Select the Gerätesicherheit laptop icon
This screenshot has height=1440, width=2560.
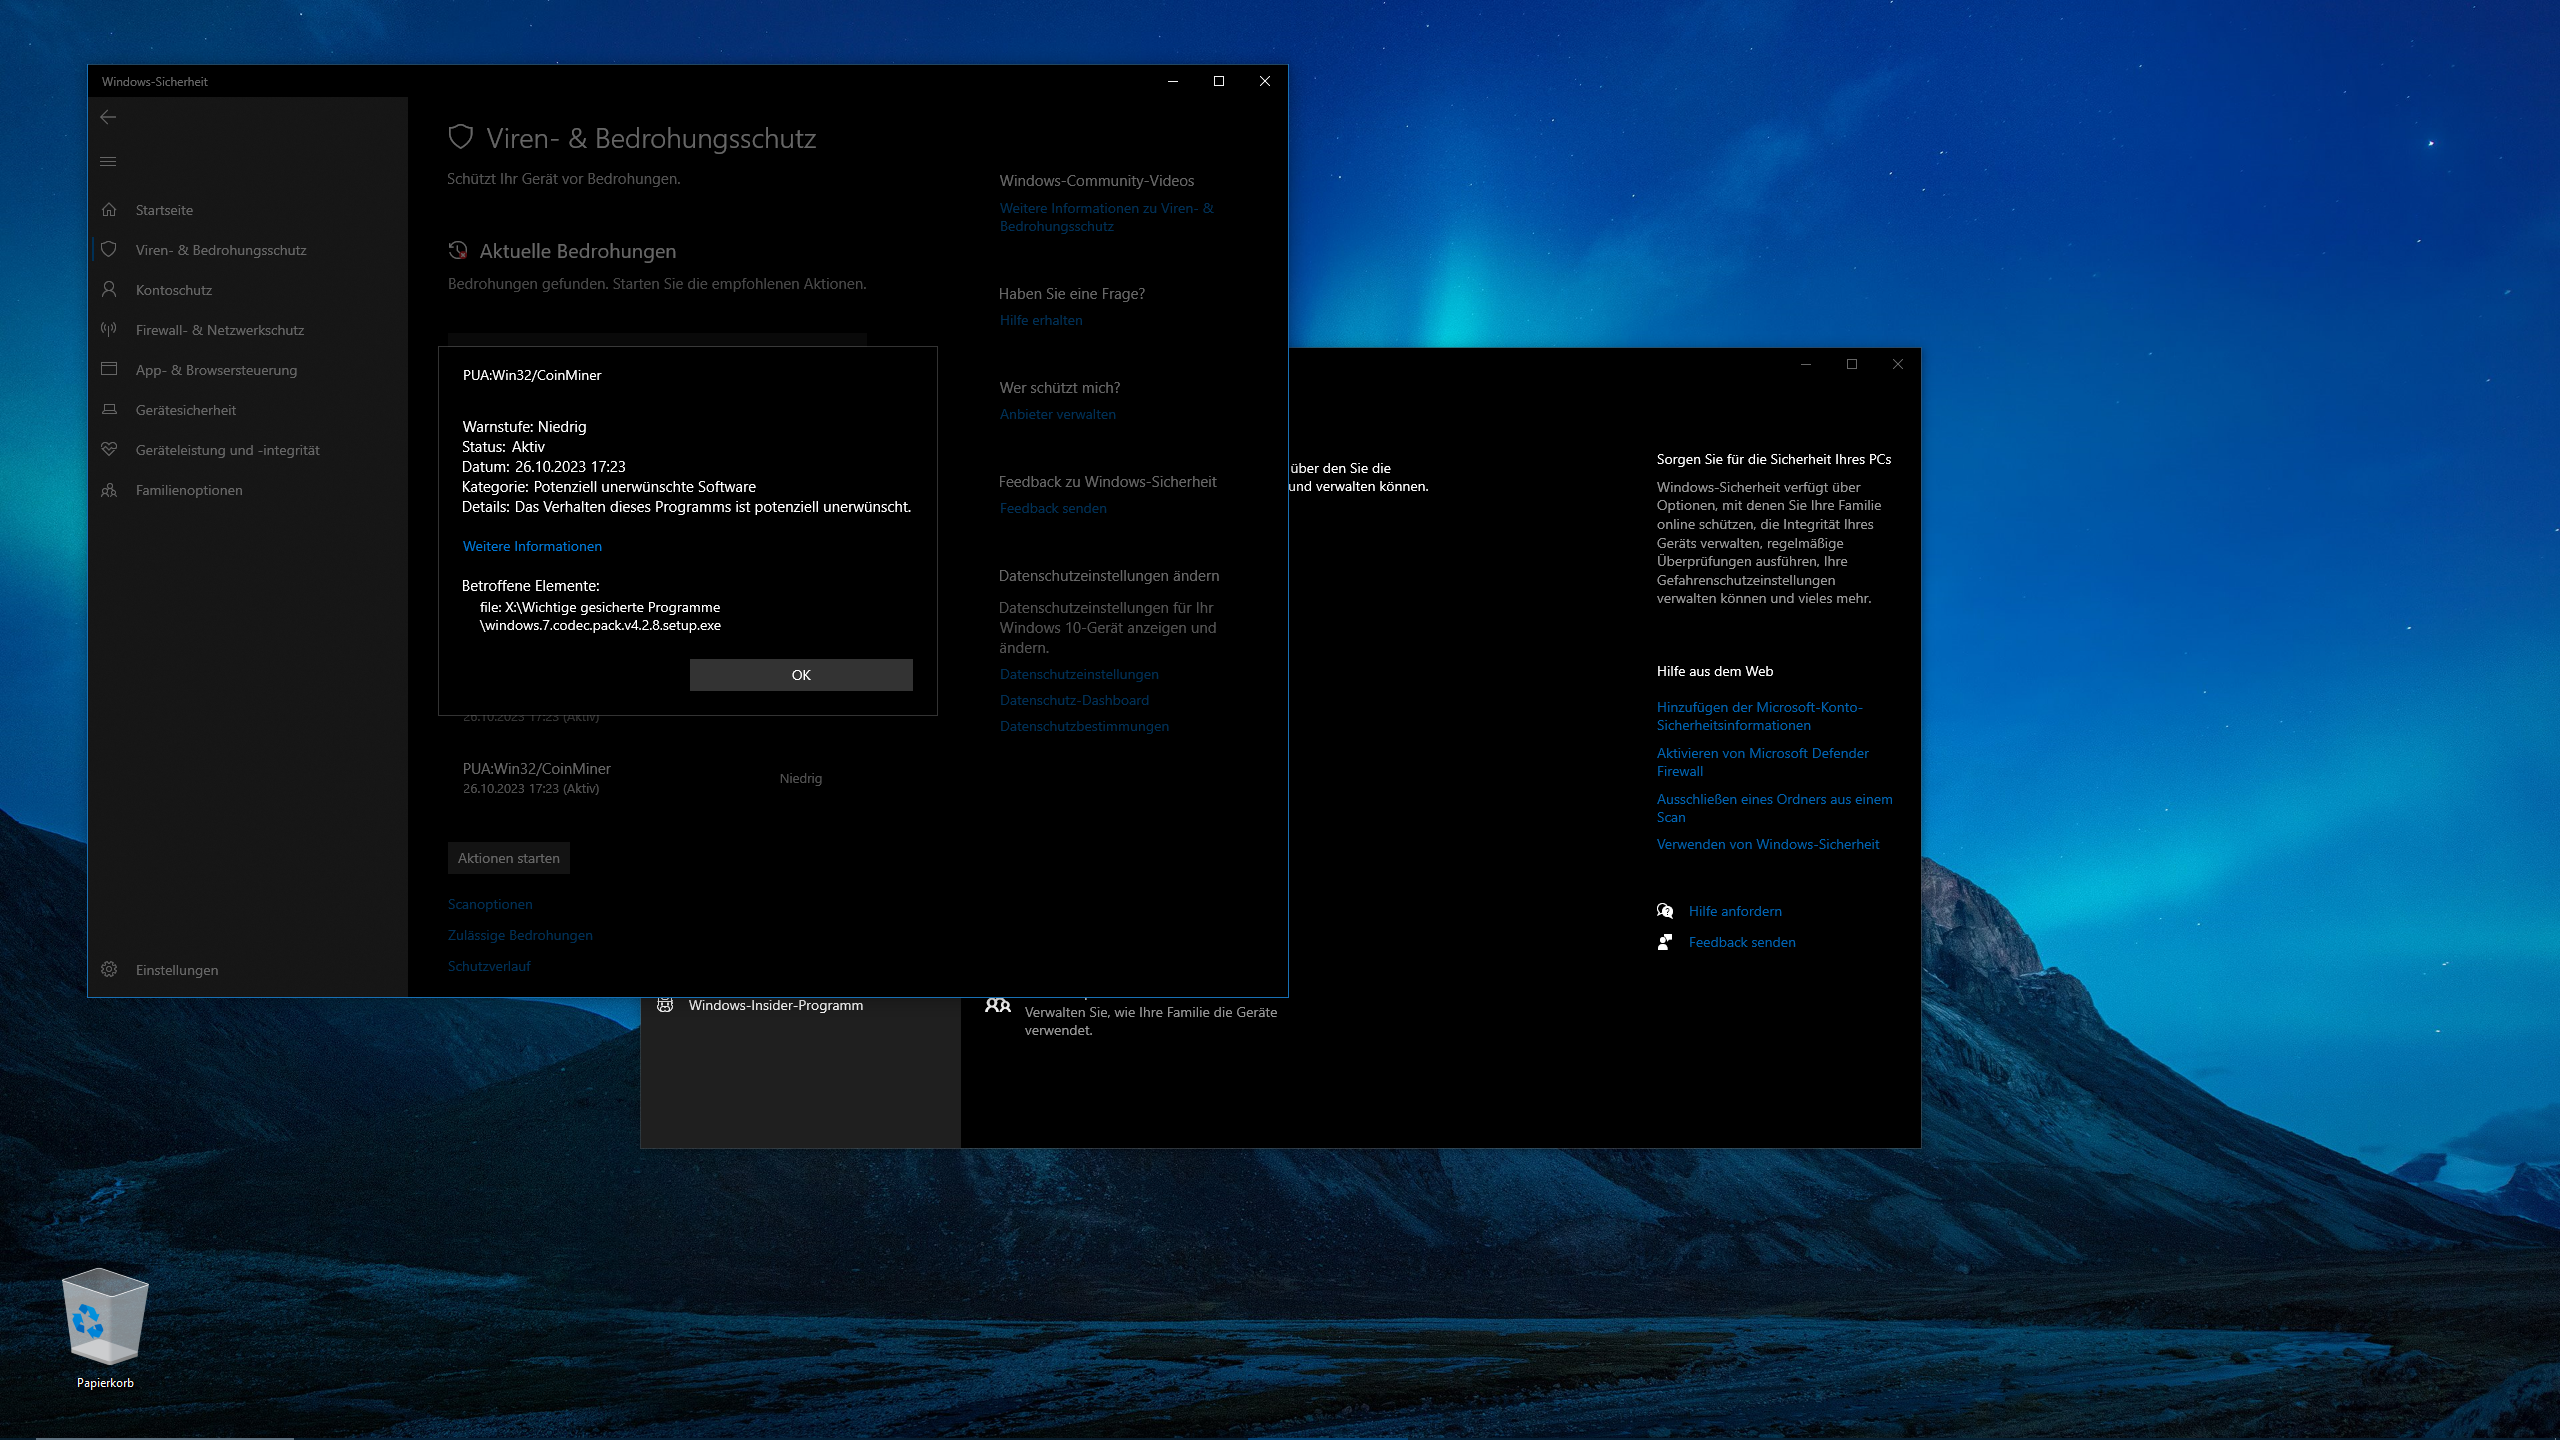(x=110, y=410)
